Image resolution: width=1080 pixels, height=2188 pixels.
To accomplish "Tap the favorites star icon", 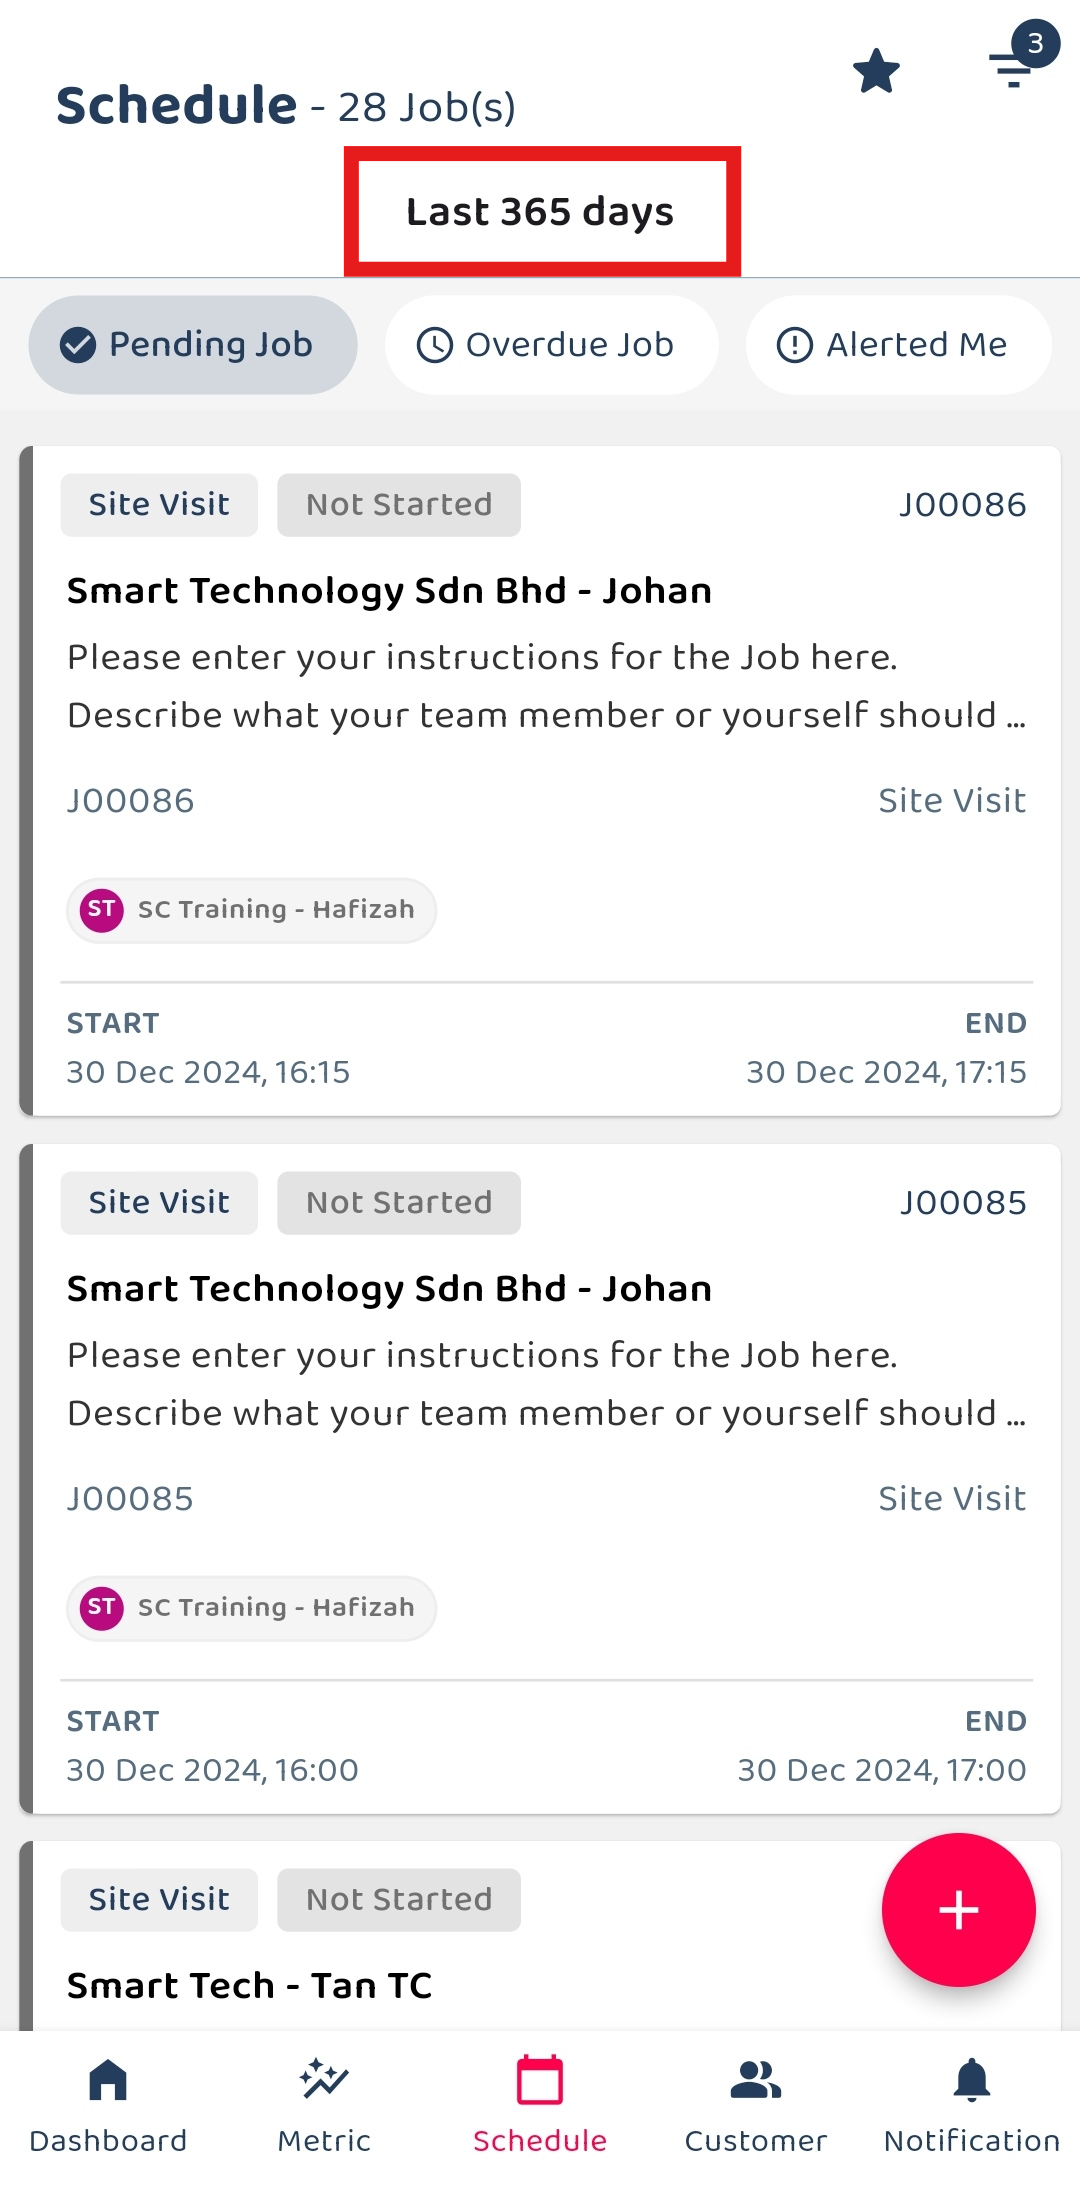I will tap(876, 72).
